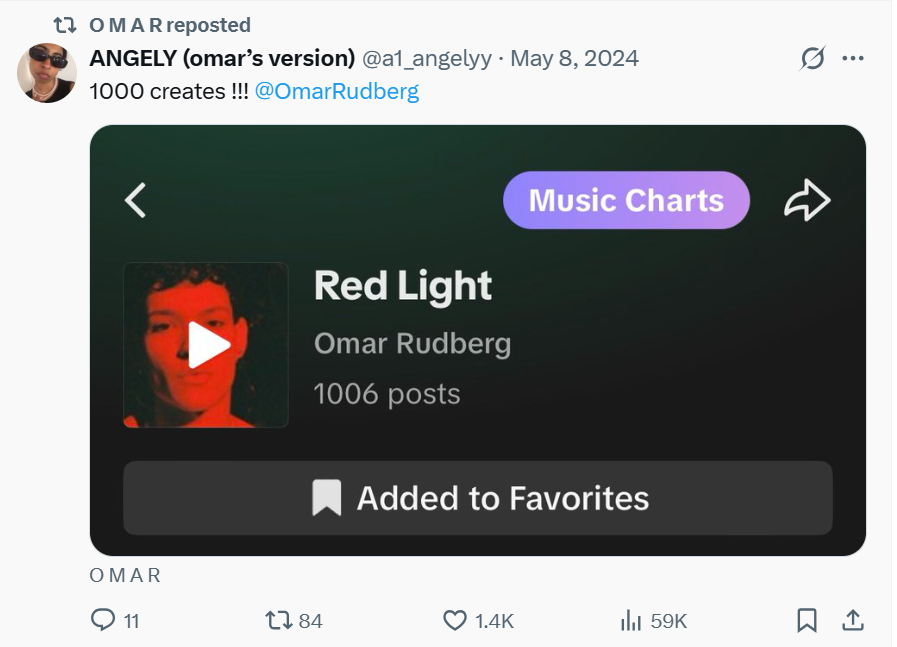Open the @a1_angelyy handle

pyautogui.click(x=427, y=58)
